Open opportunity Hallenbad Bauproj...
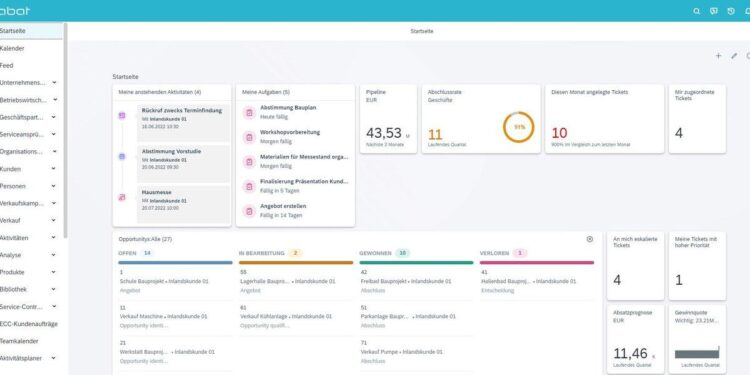 coord(537,281)
